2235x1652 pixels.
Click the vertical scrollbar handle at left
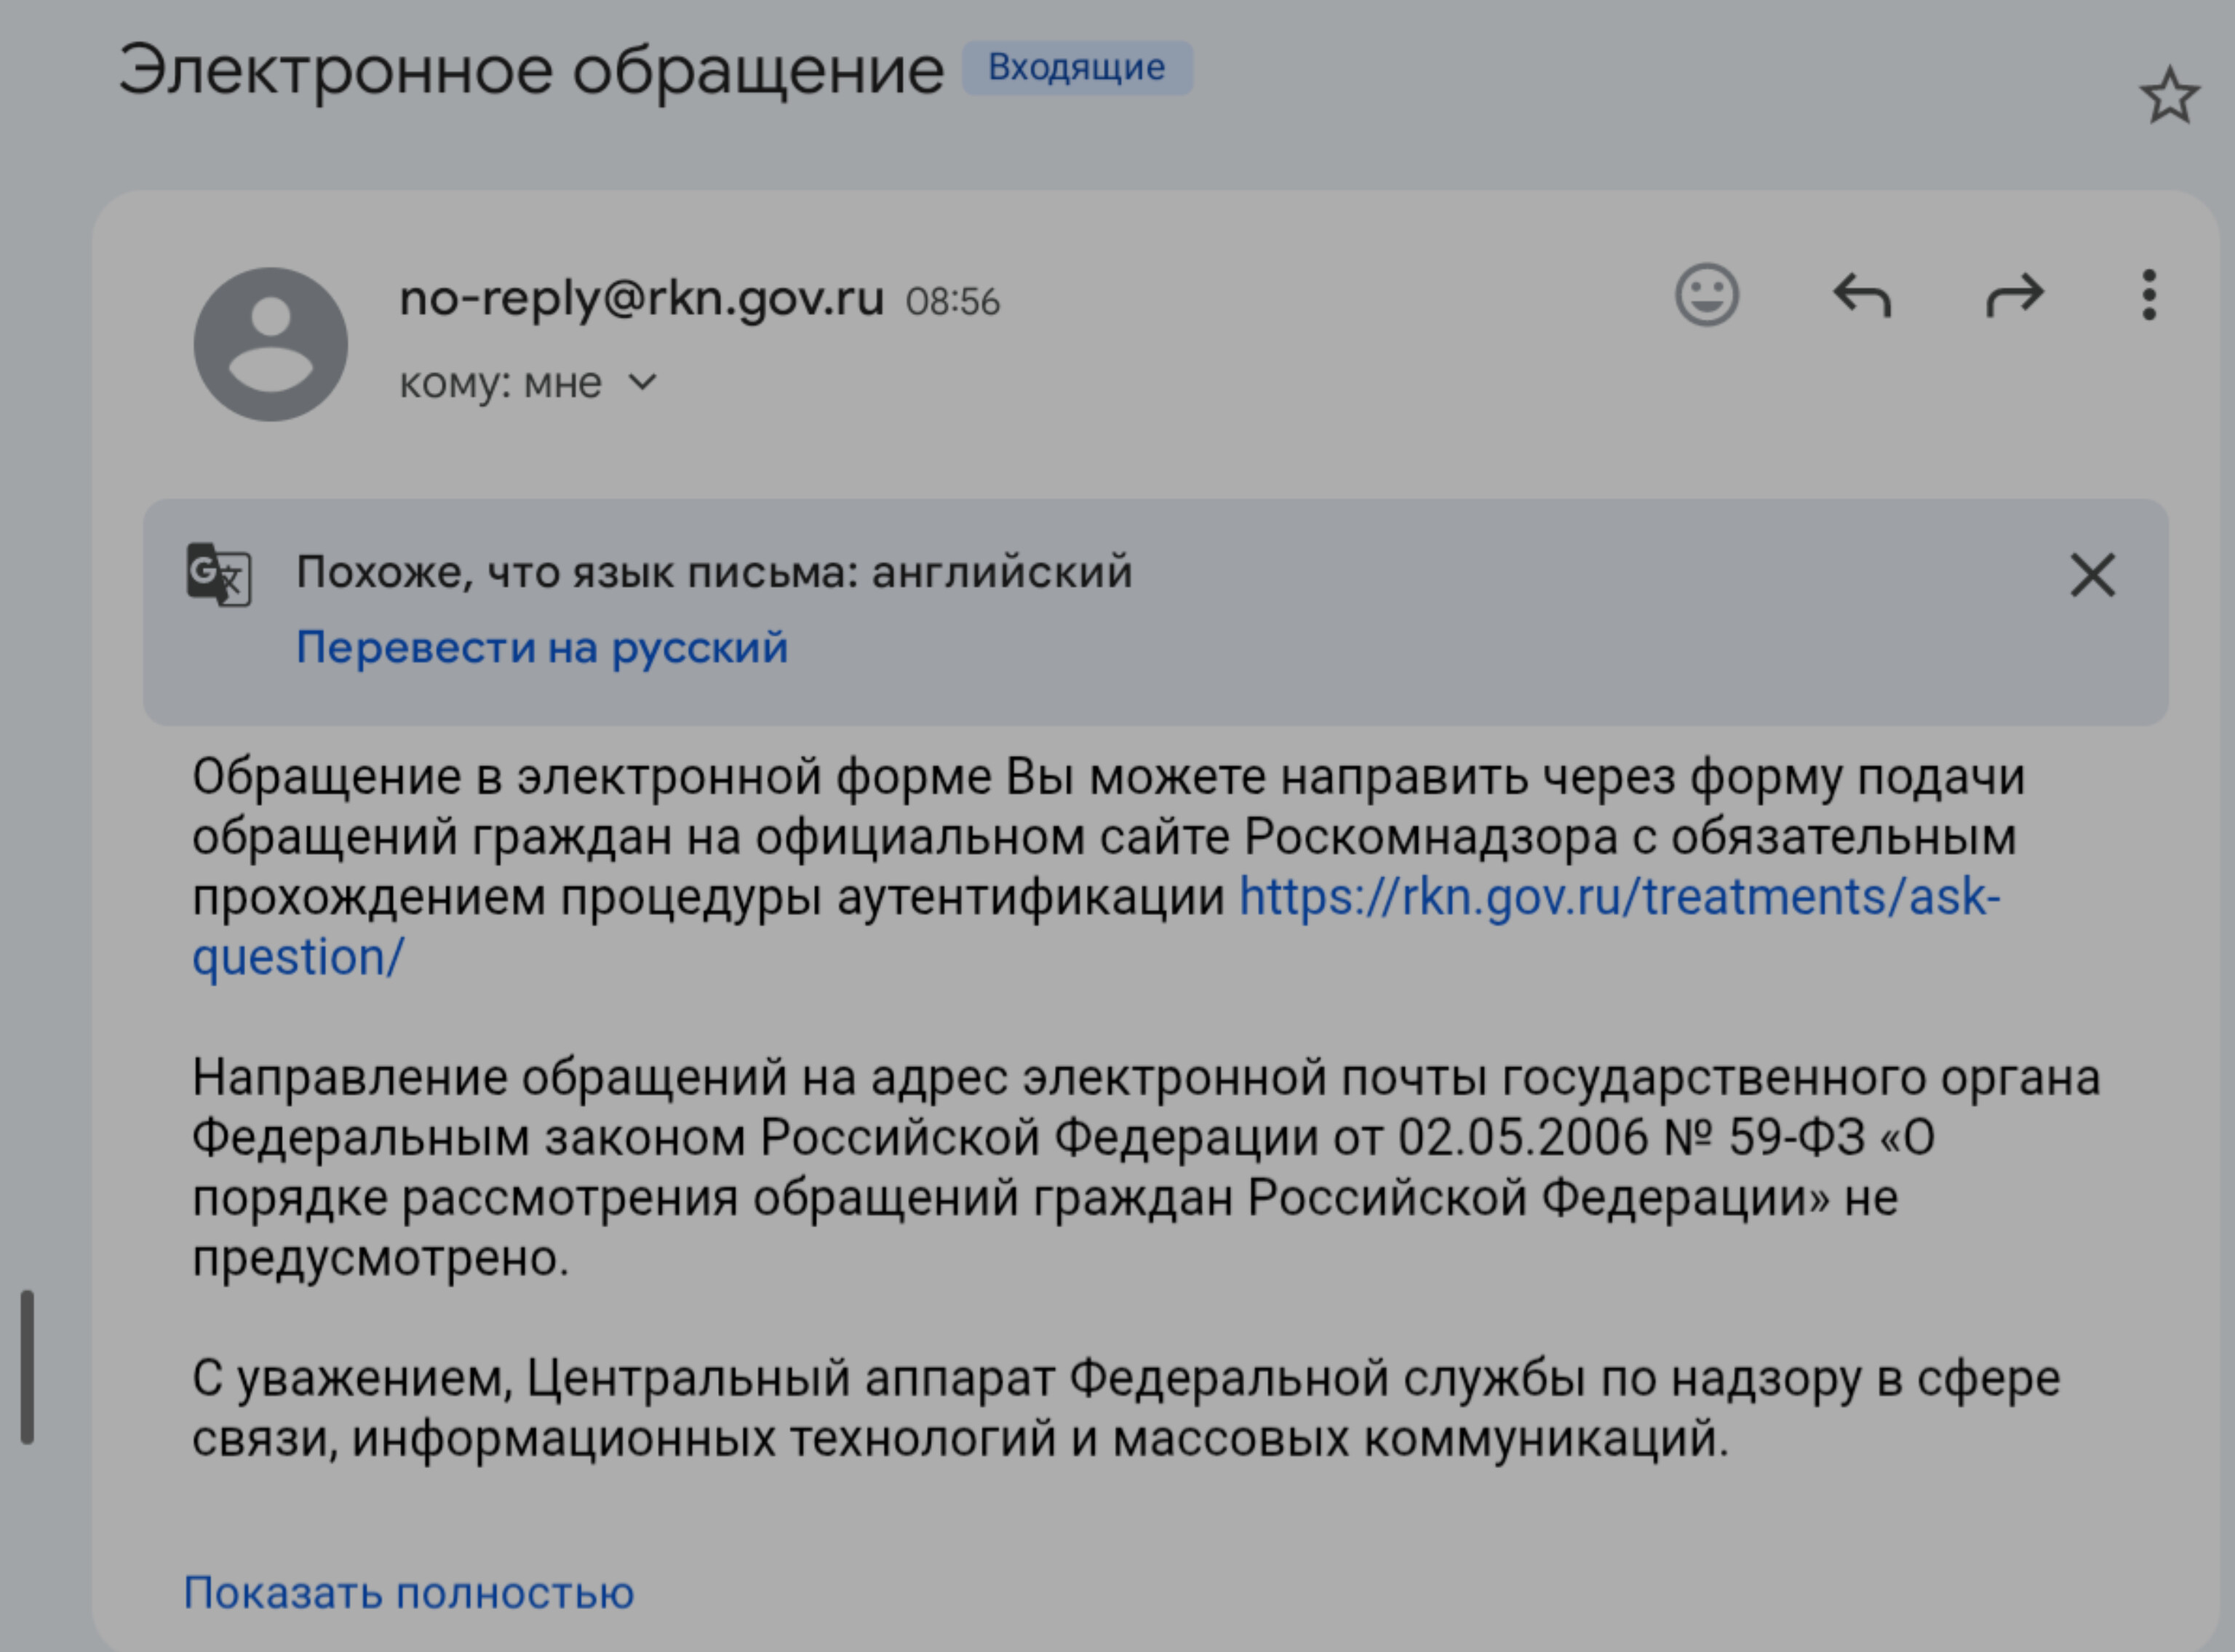point(28,1366)
